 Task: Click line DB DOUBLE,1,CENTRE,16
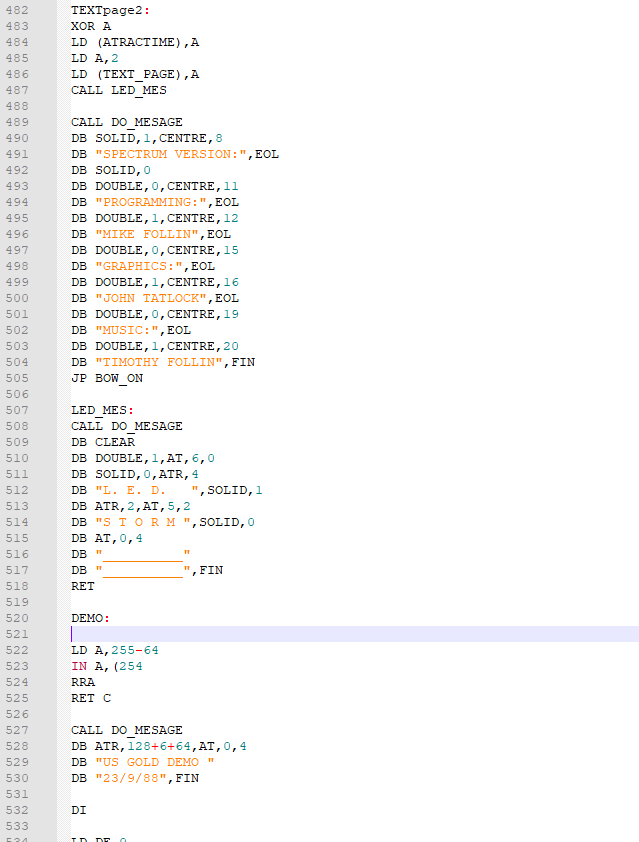pos(155,282)
